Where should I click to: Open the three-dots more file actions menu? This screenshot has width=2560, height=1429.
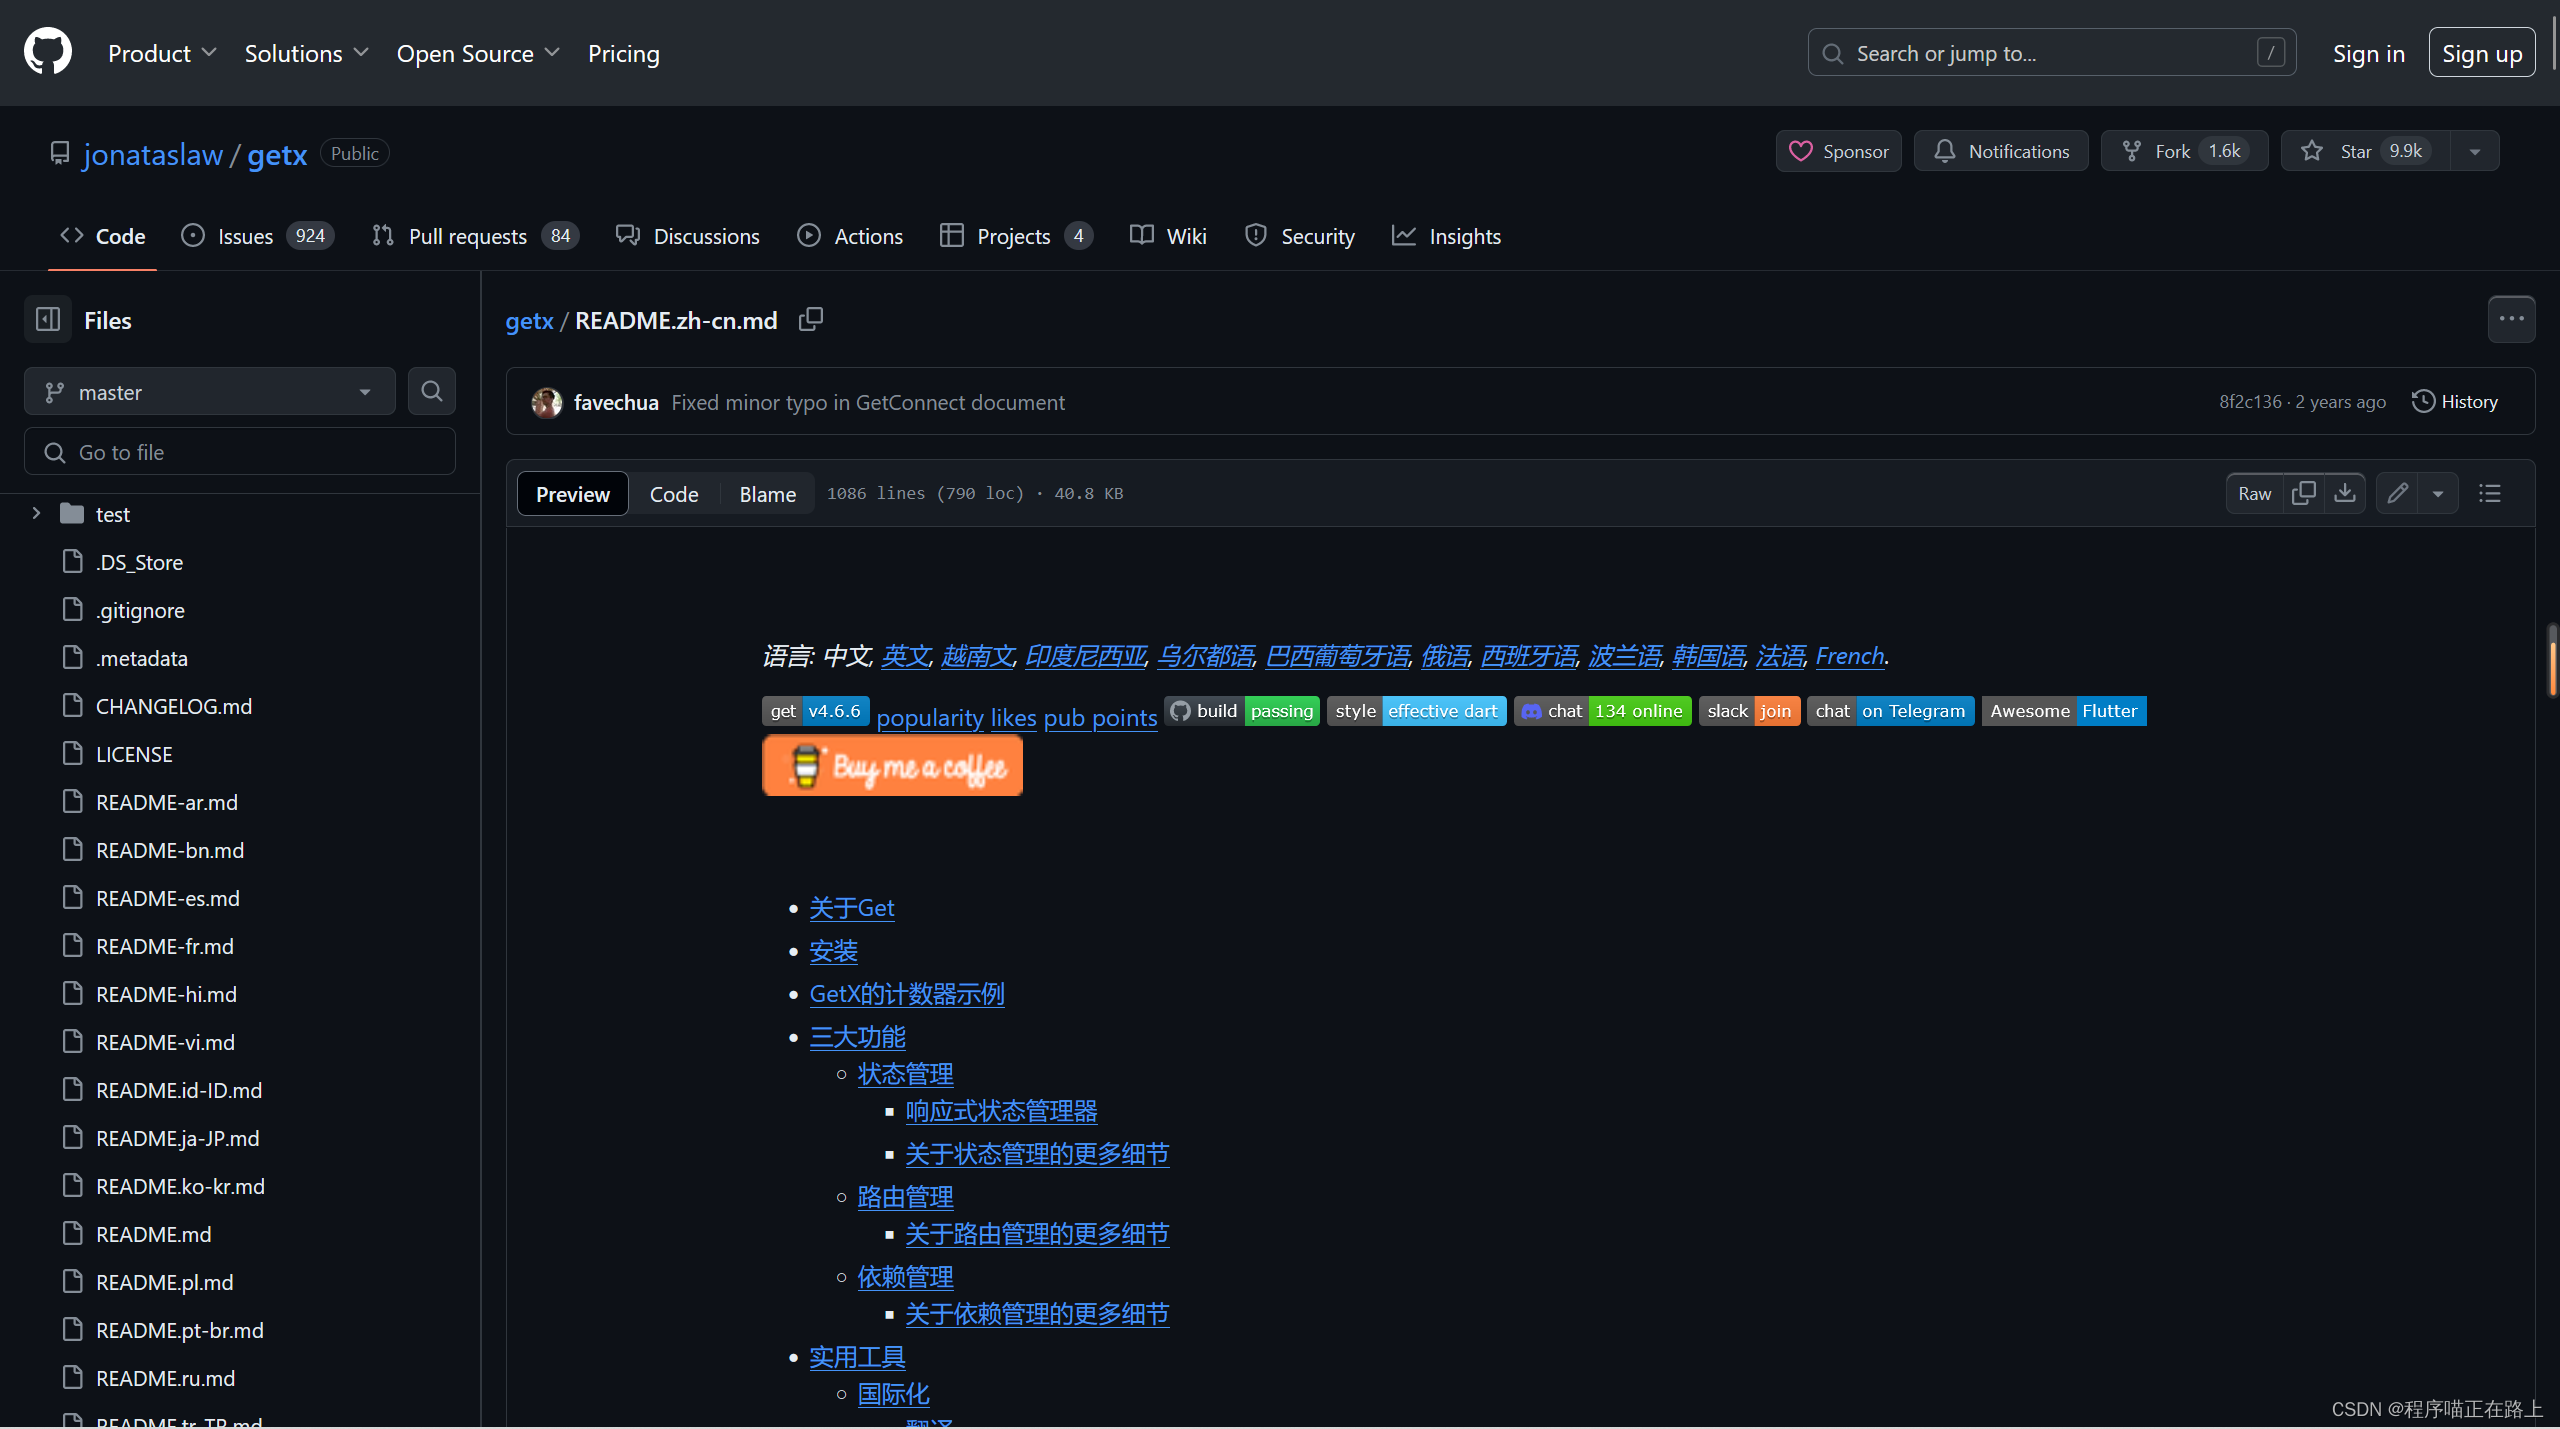[2511, 319]
